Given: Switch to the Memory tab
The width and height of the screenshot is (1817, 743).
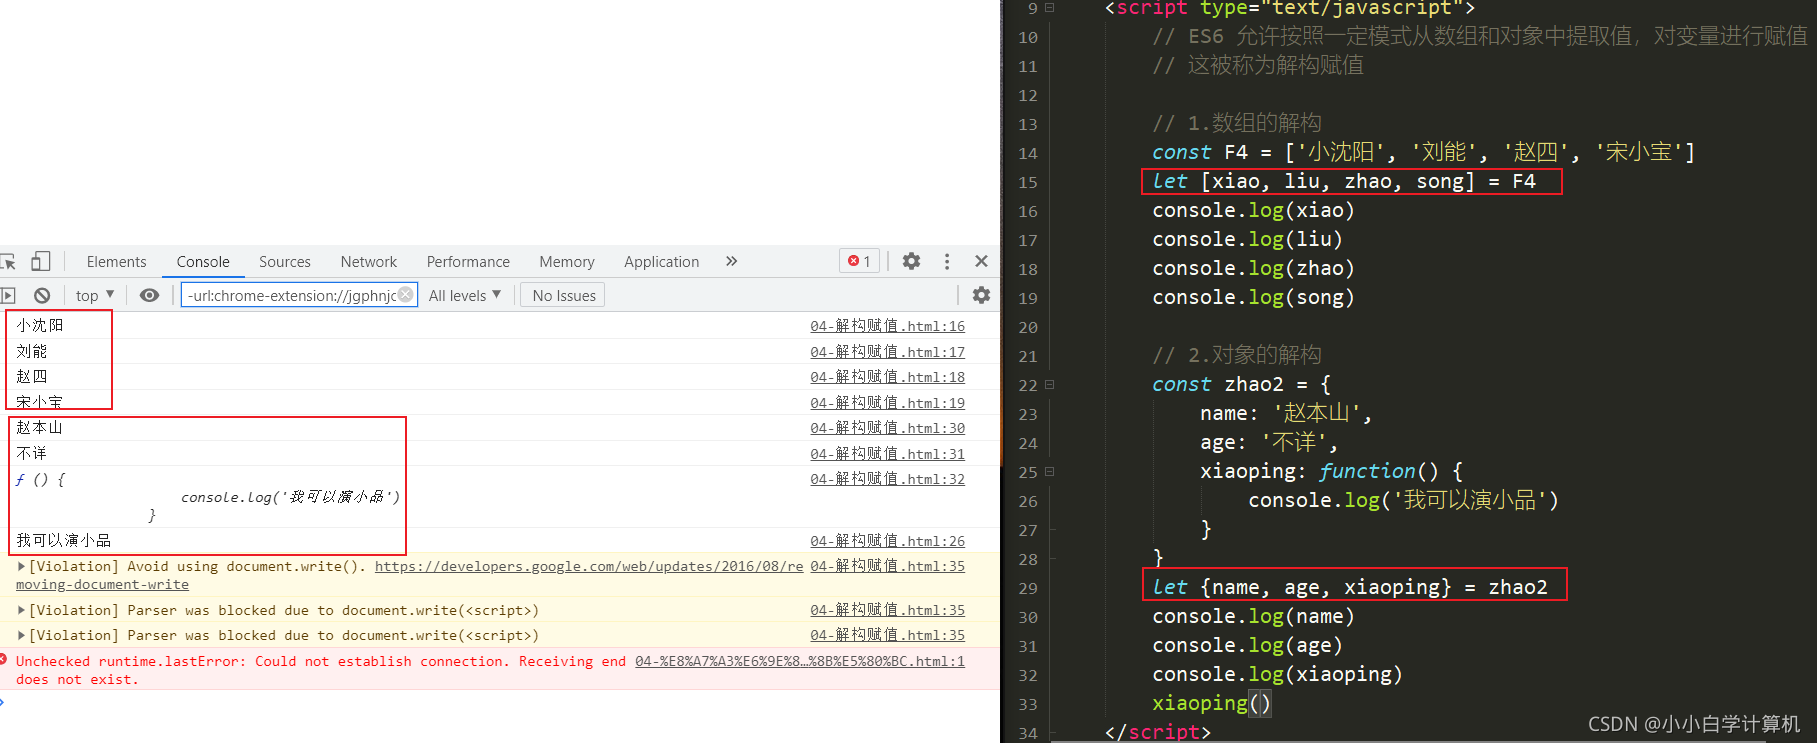Looking at the screenshot, I should click(567, 261).
